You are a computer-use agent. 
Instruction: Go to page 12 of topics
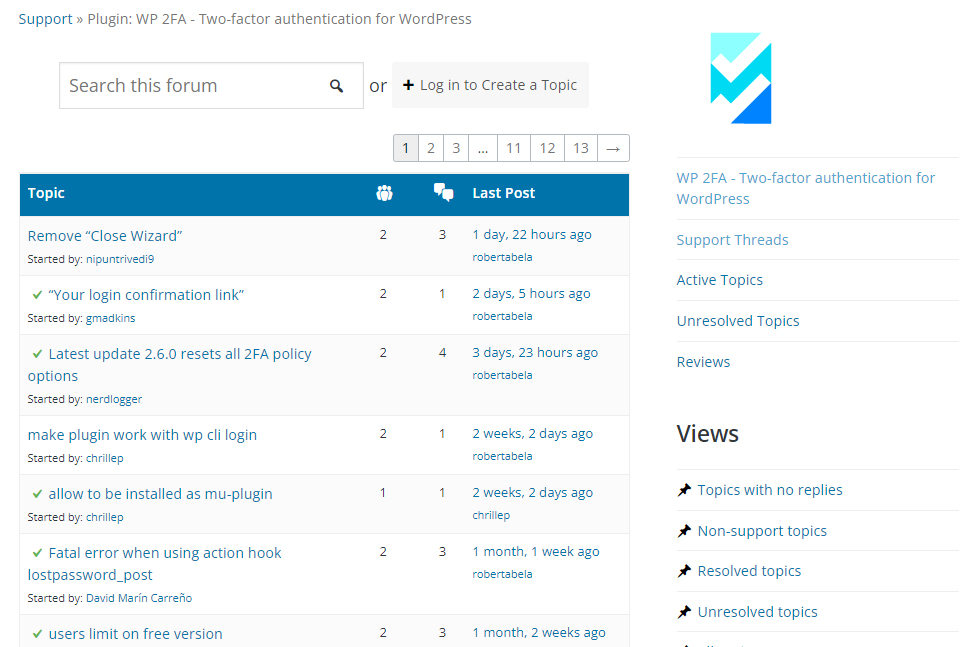547,148
